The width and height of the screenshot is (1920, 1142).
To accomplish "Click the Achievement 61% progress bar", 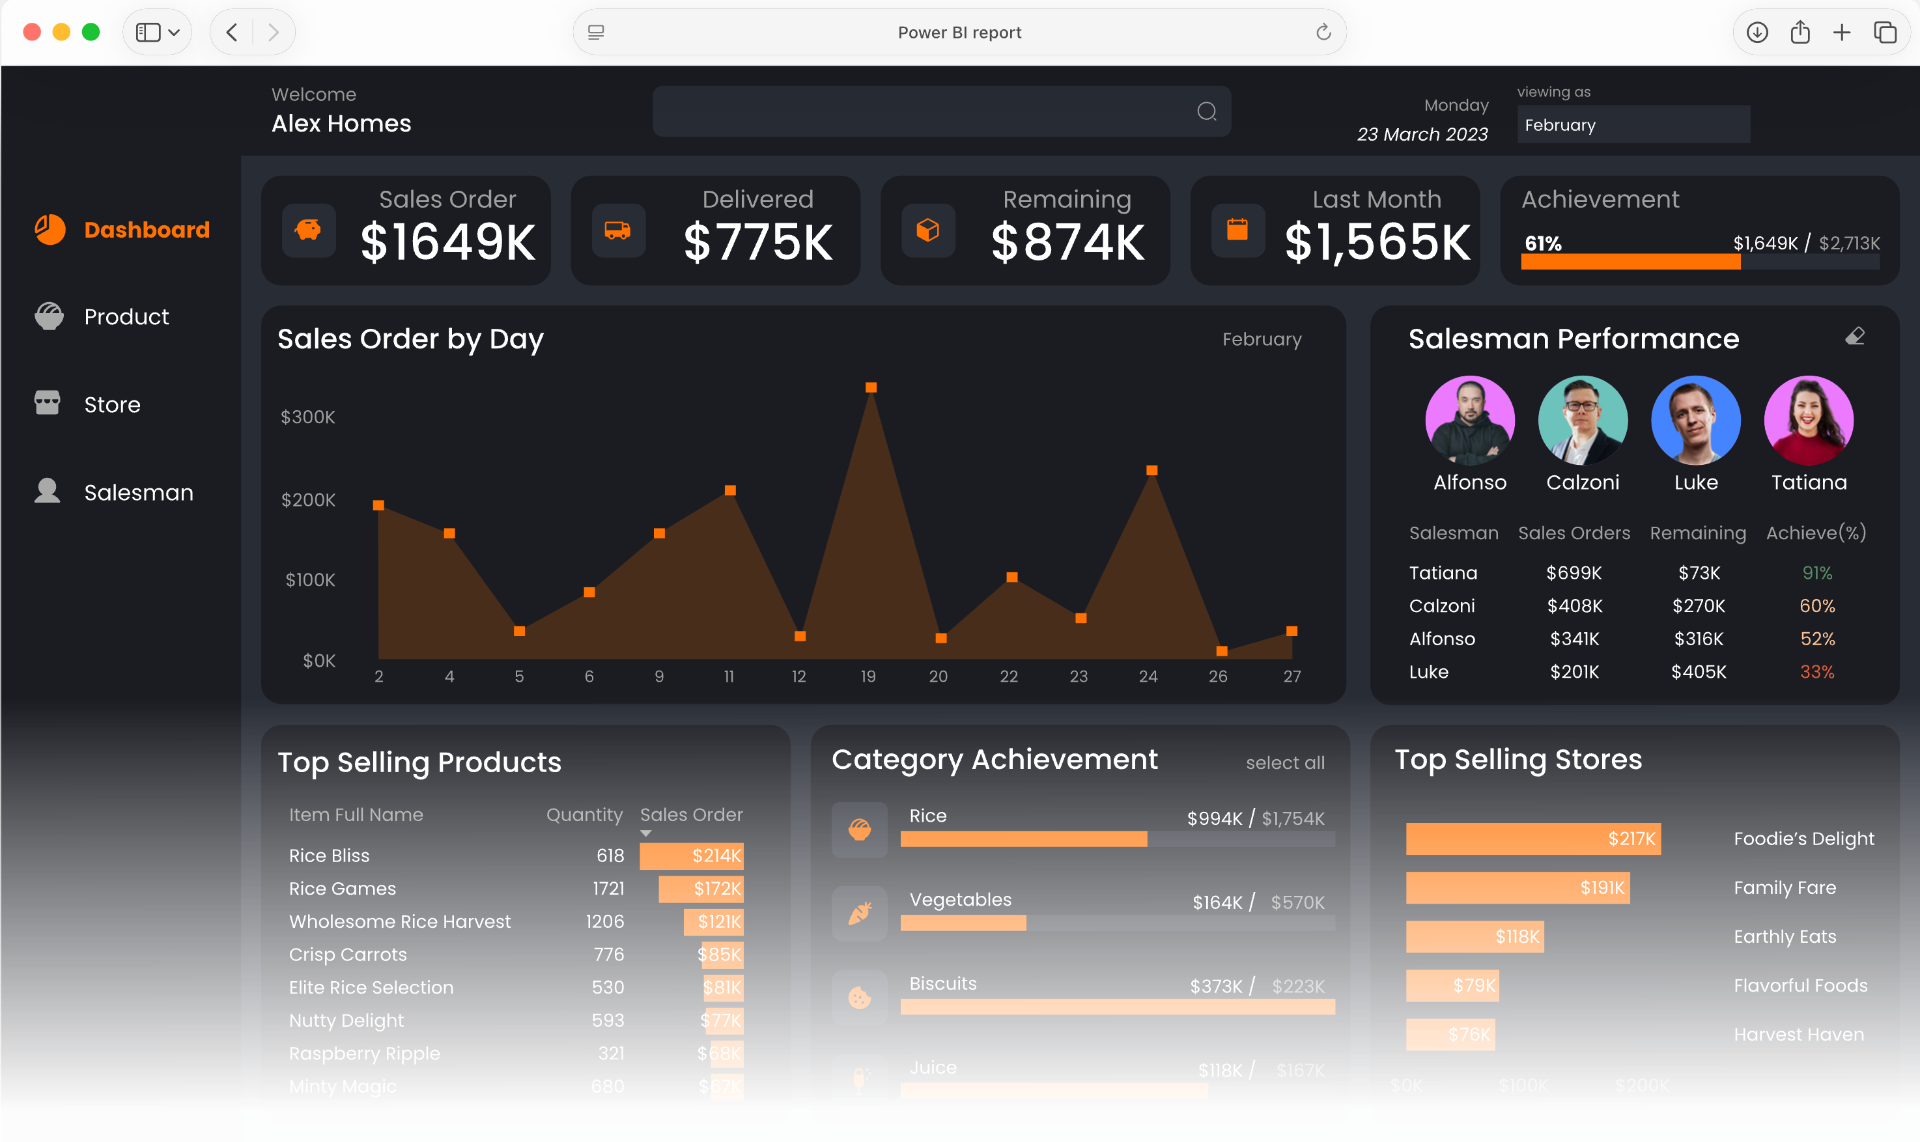I will [1700, 262].
